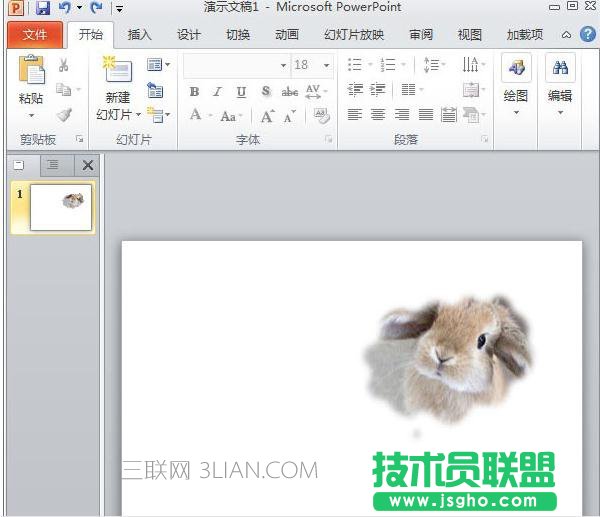This screenshot has height=517, width=600.
Task: Open the Editing menu
Action: pyautogui.click(x=560, y=86)
